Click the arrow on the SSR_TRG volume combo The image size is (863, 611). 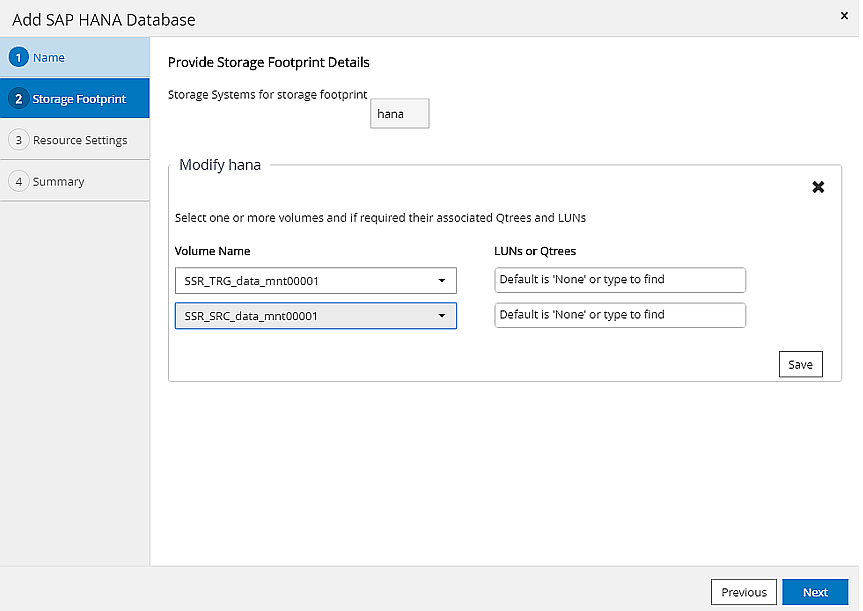click(x=442, y=281)
